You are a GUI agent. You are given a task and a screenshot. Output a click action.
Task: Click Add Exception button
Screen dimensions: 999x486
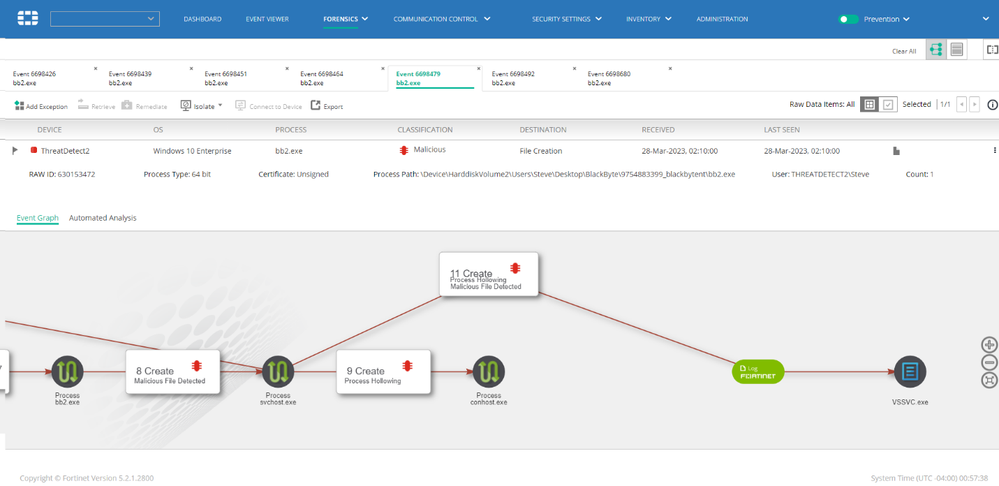[41, 106]
